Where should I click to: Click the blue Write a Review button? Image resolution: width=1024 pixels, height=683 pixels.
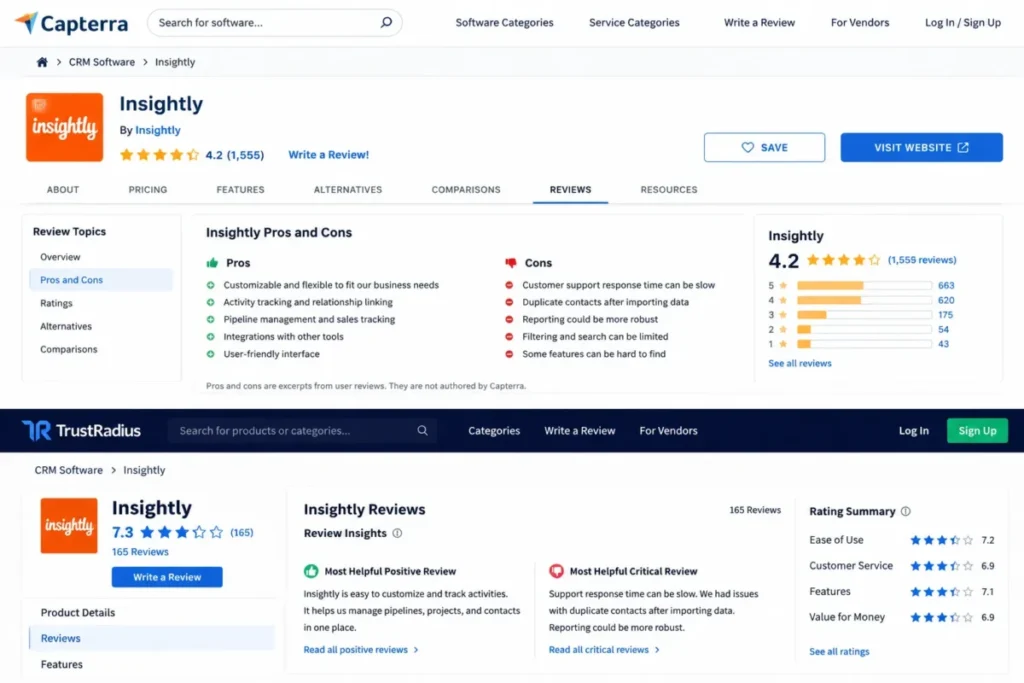[x=167, y=577]
